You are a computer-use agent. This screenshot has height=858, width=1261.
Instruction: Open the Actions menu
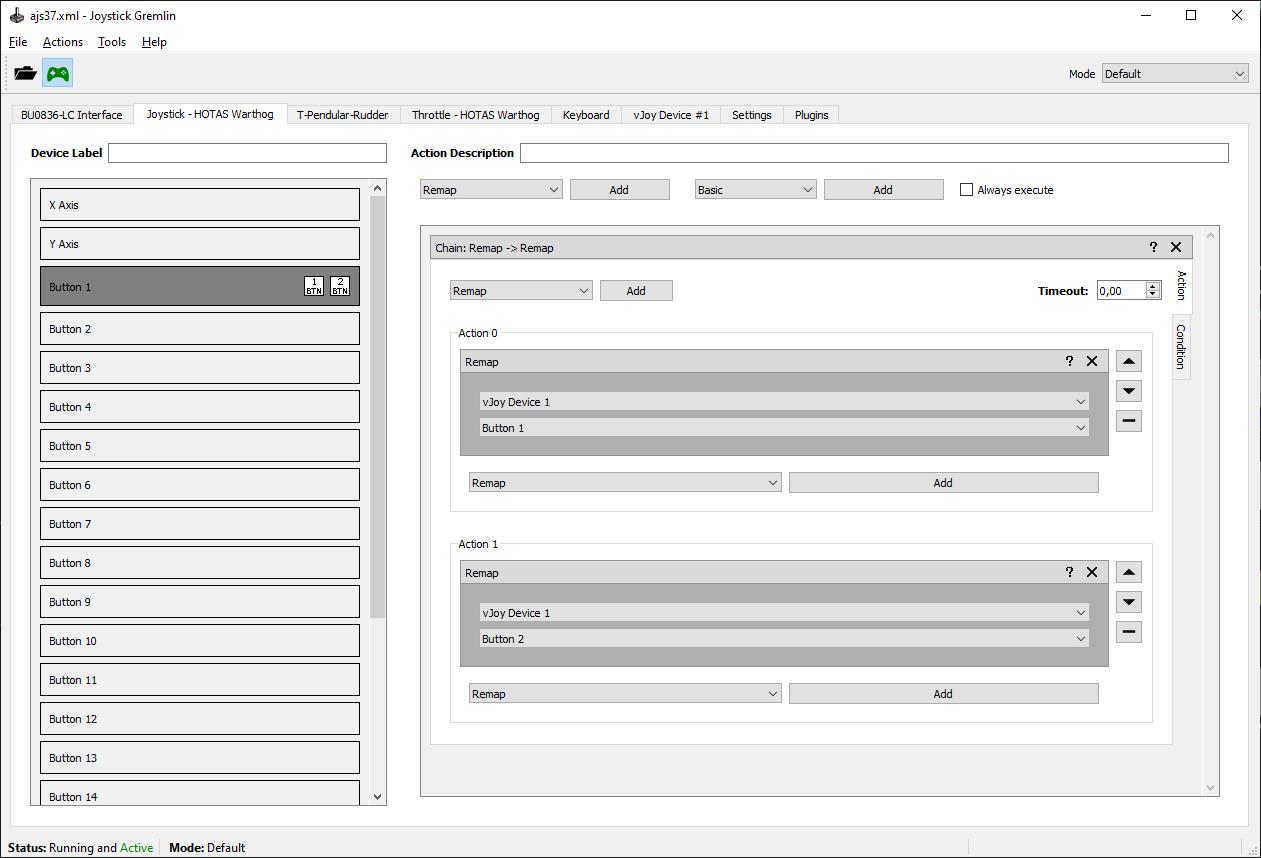click(x=63, y=42)
